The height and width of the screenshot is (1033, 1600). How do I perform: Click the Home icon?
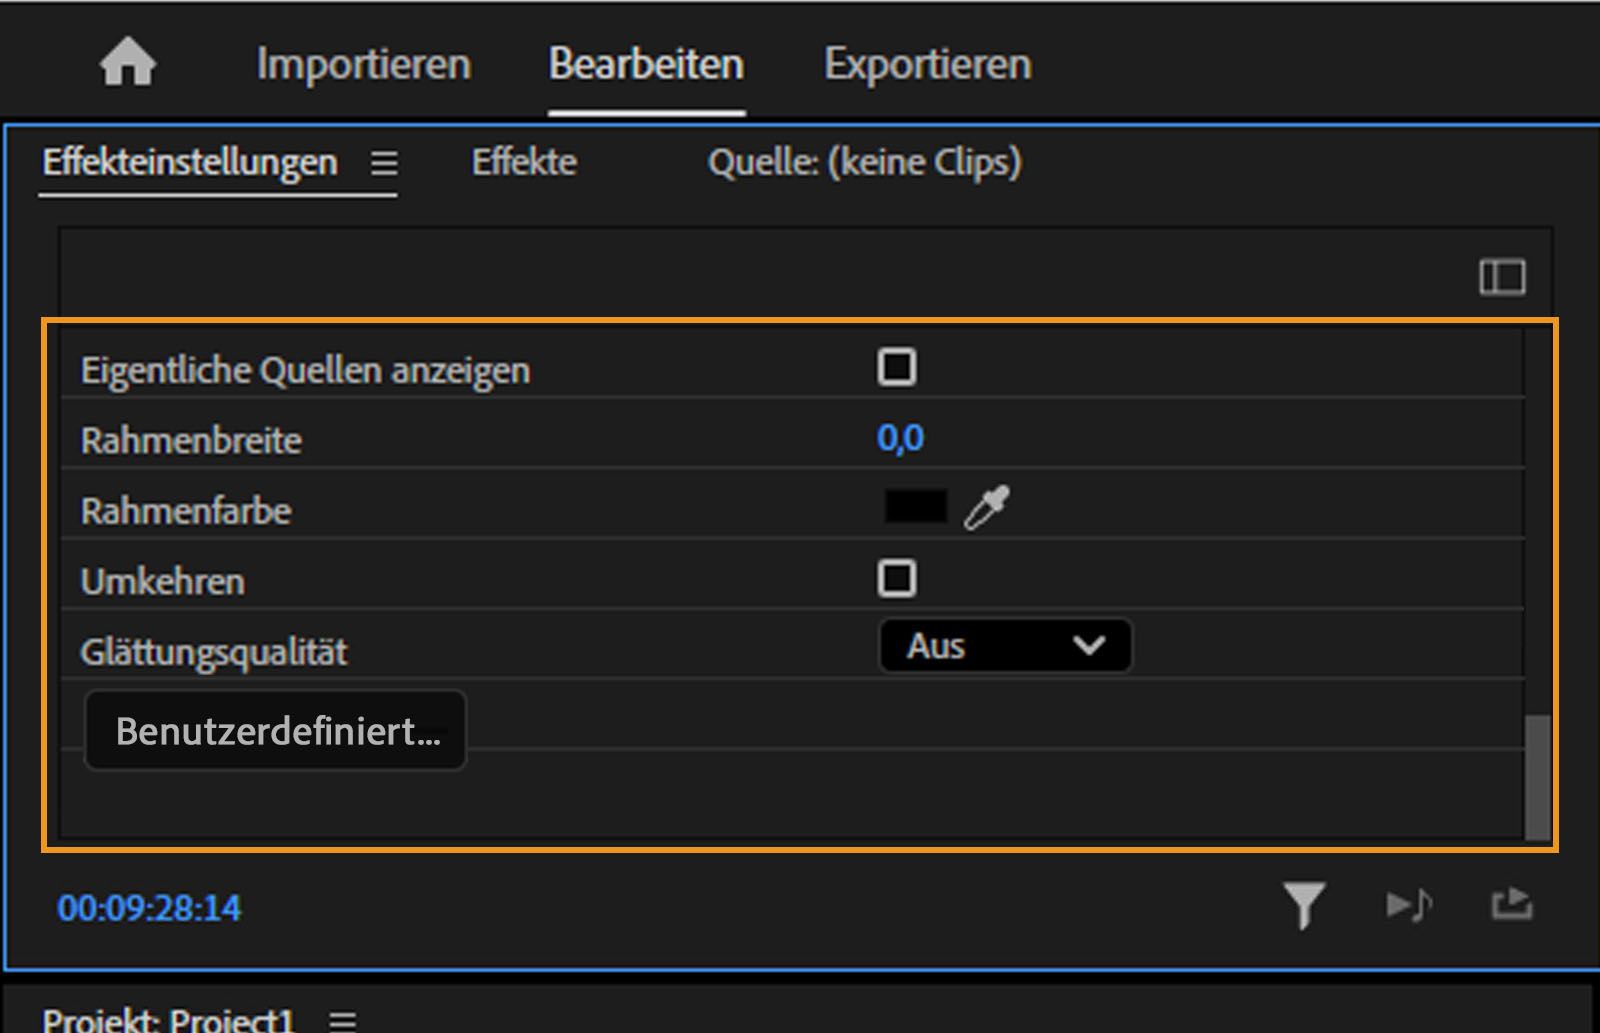click(128, 62)
